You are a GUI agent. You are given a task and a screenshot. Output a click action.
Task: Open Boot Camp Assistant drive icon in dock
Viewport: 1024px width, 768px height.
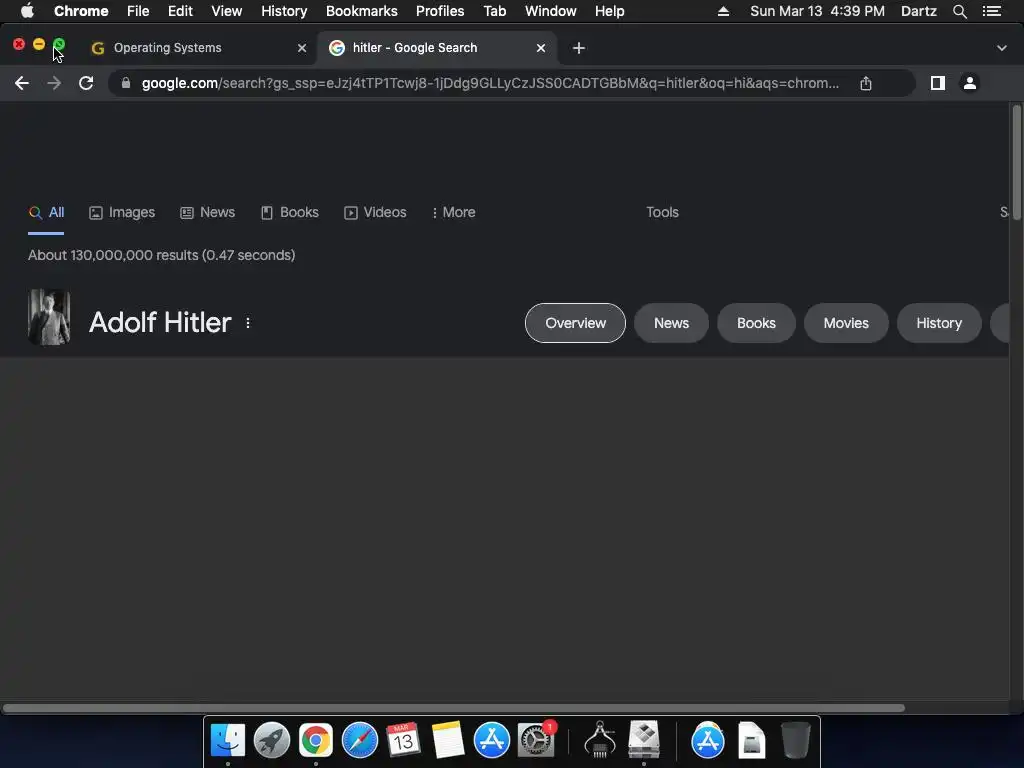644,739
